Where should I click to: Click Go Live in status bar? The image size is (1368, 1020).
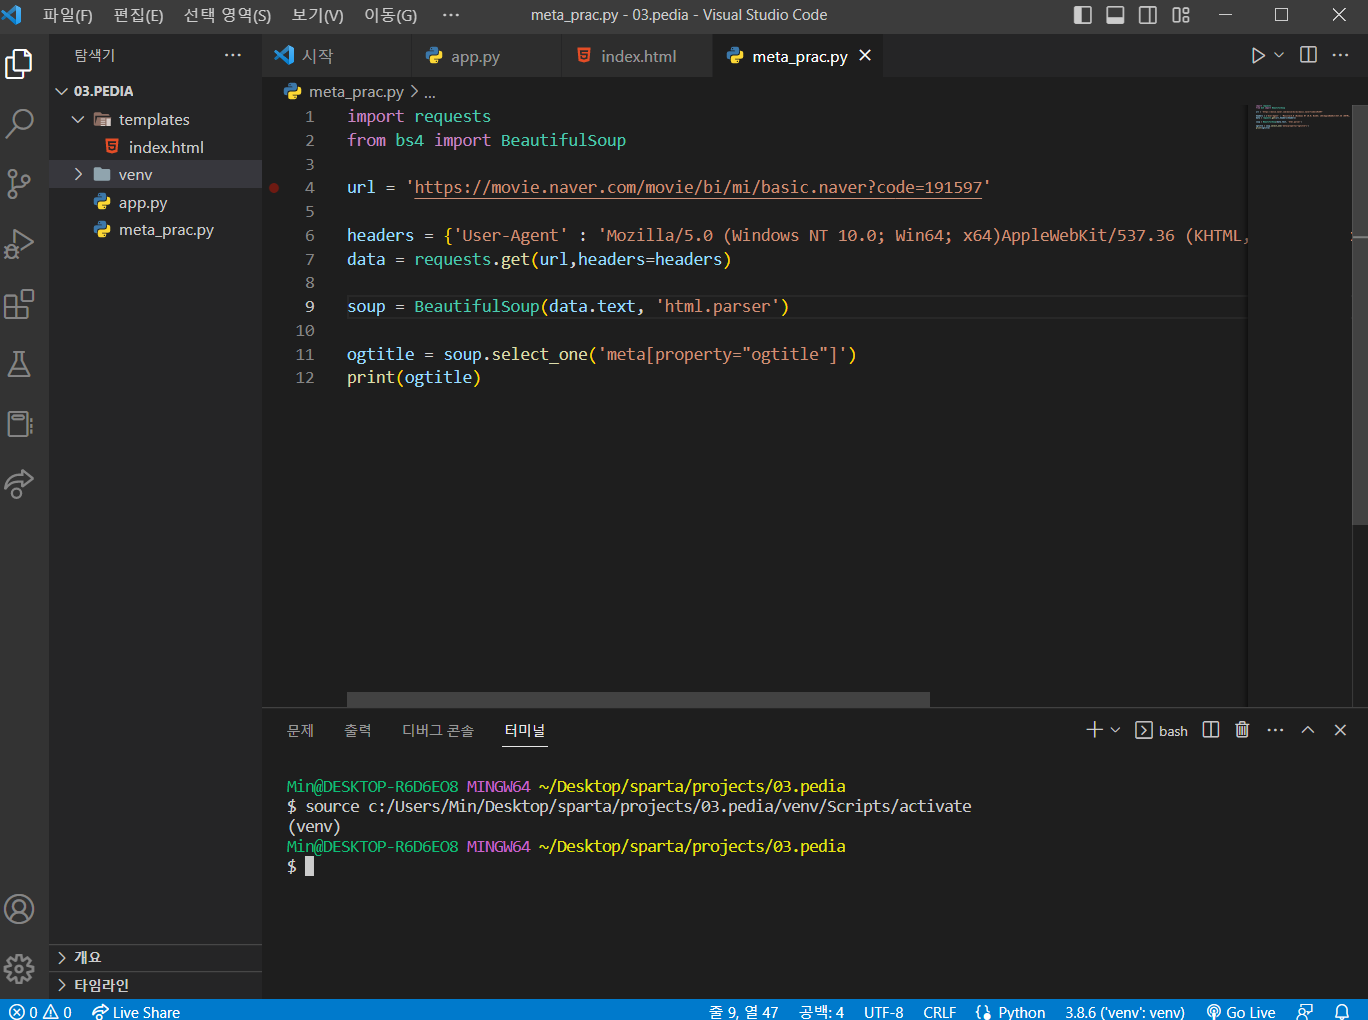(1241, 1011)
